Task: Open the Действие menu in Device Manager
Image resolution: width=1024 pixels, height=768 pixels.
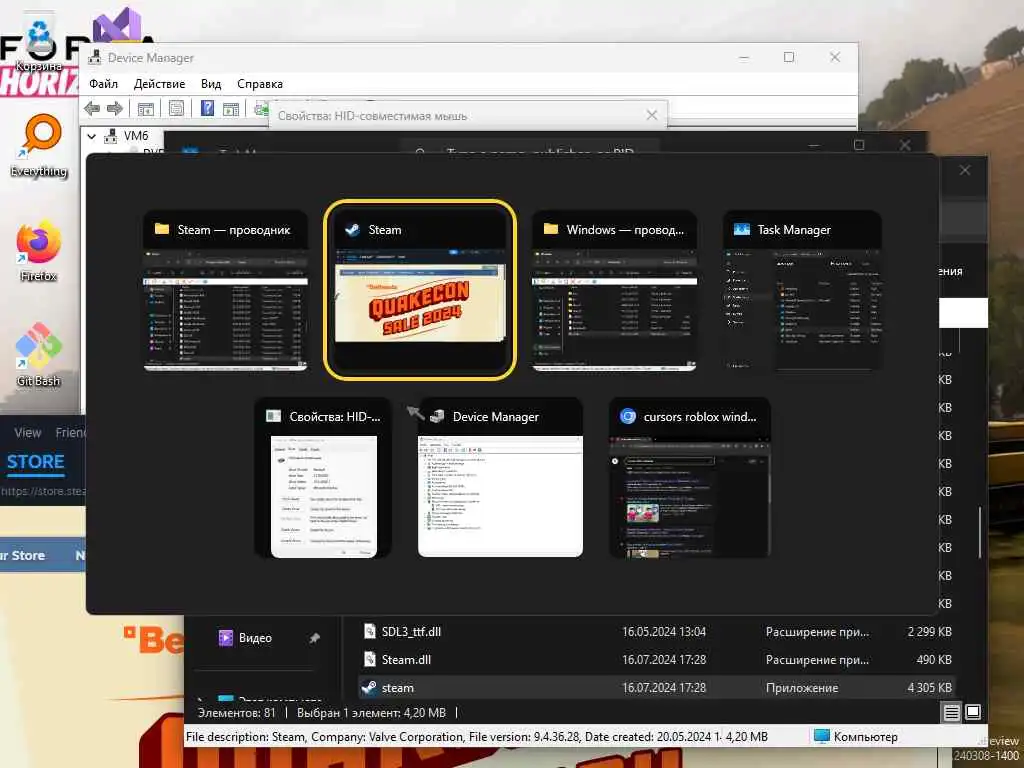Action: [x=159, y=84]
